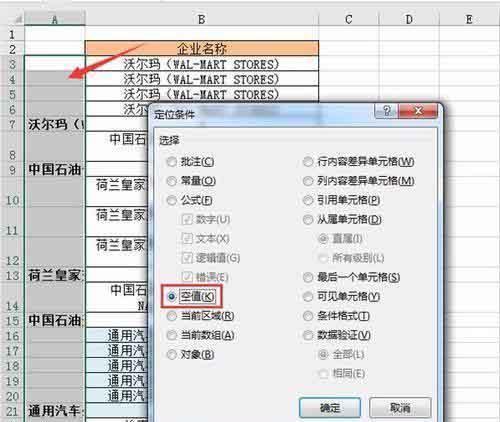This screenshot has width=500, height=422.
Task: Close the 定位条件 dialog
Action: click(x=418, y=111)
